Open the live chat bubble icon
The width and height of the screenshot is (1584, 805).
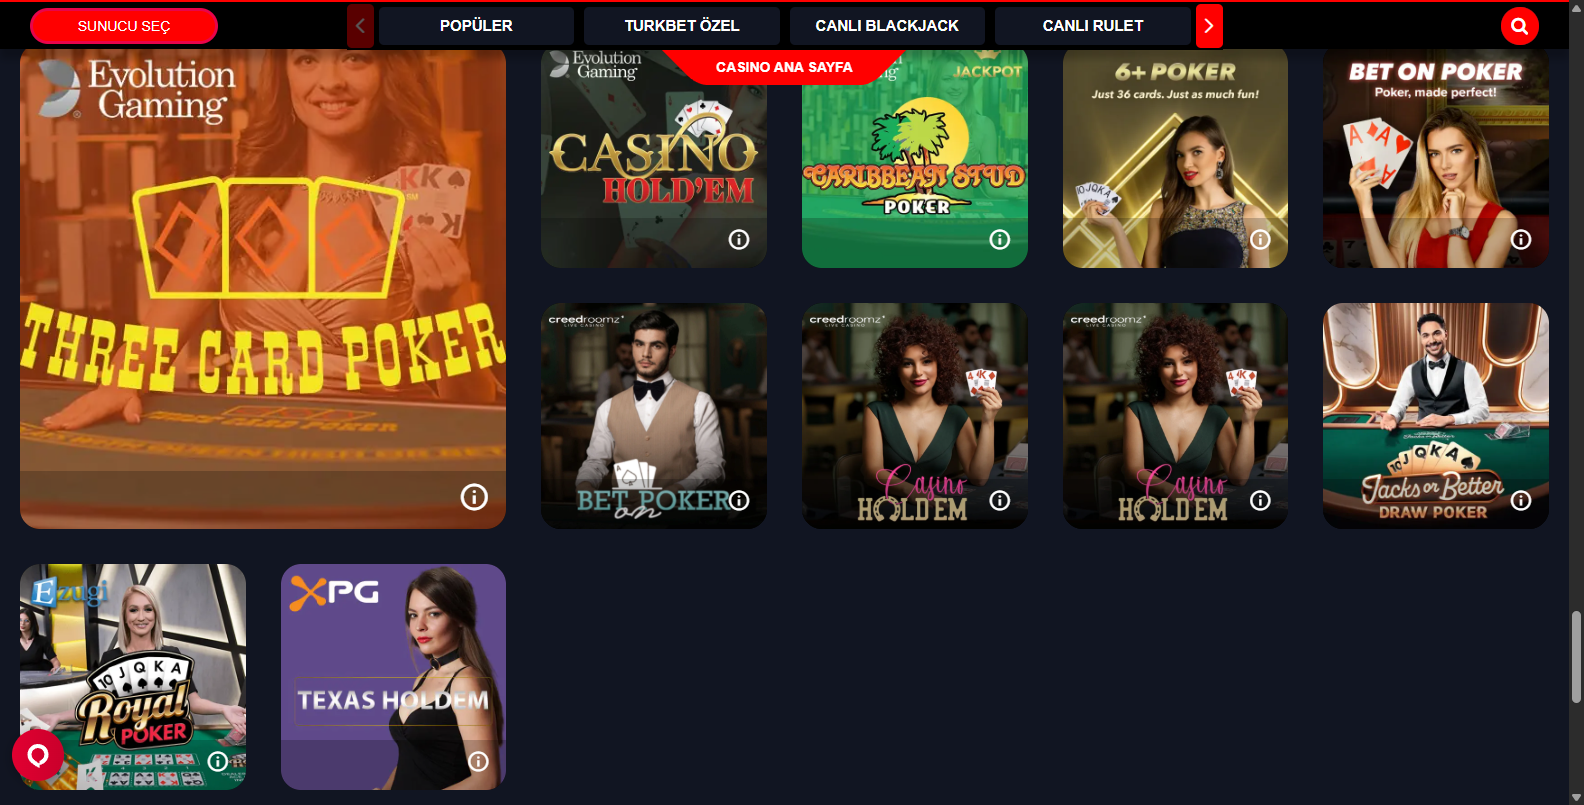click(38, 755)
